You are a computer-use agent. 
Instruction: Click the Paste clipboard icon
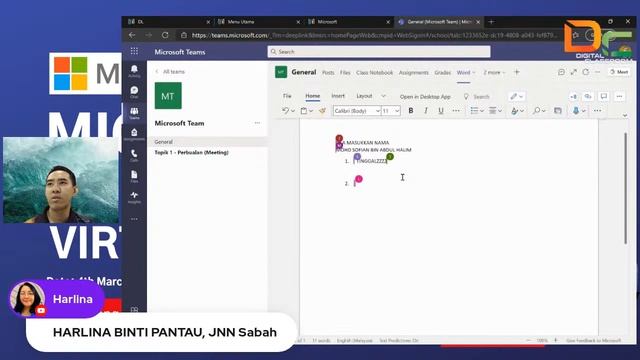click(x=304, y=111)
